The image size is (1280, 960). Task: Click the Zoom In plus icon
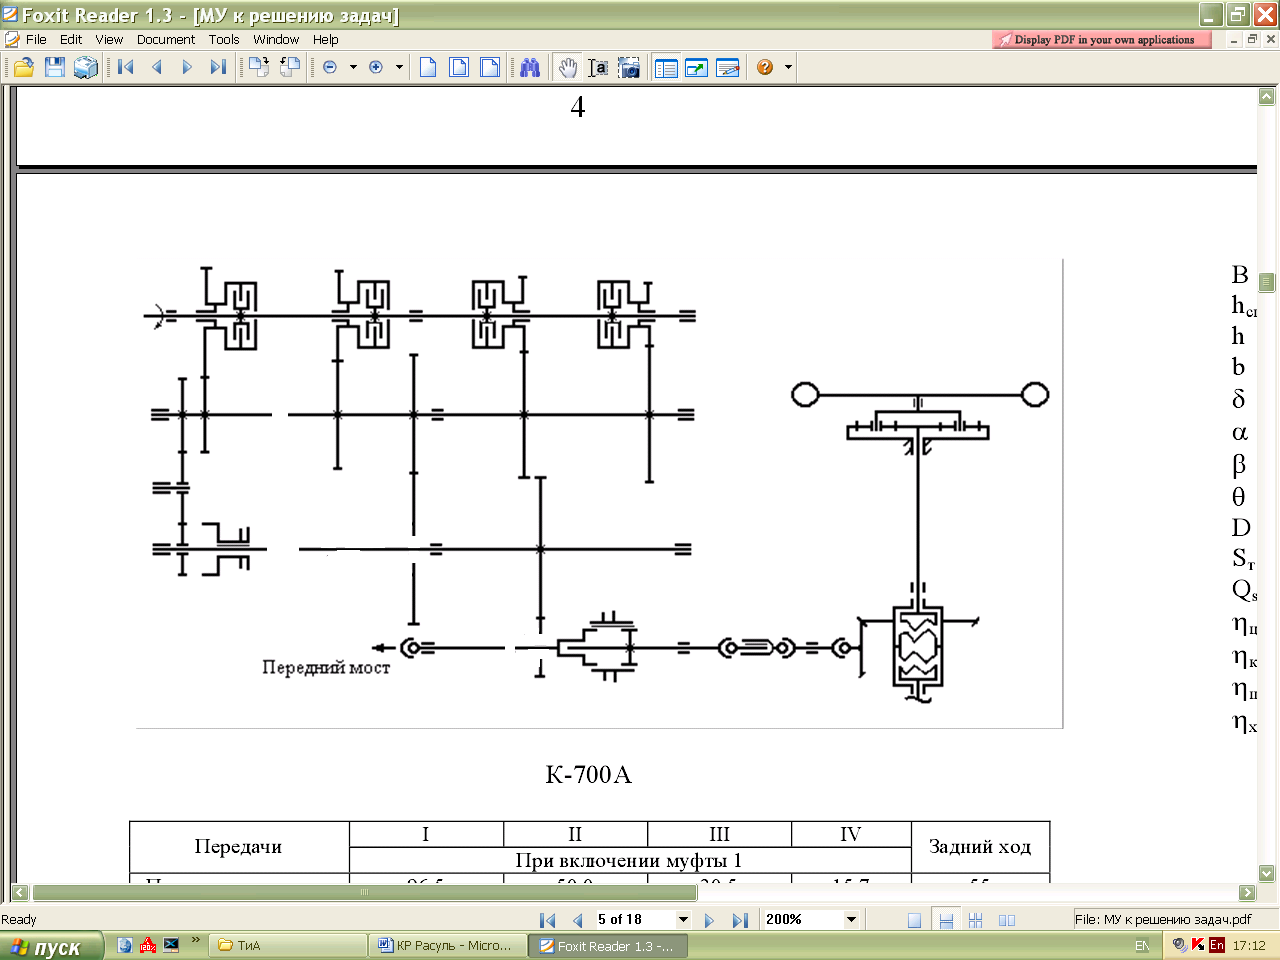click(x=376, y=67)
